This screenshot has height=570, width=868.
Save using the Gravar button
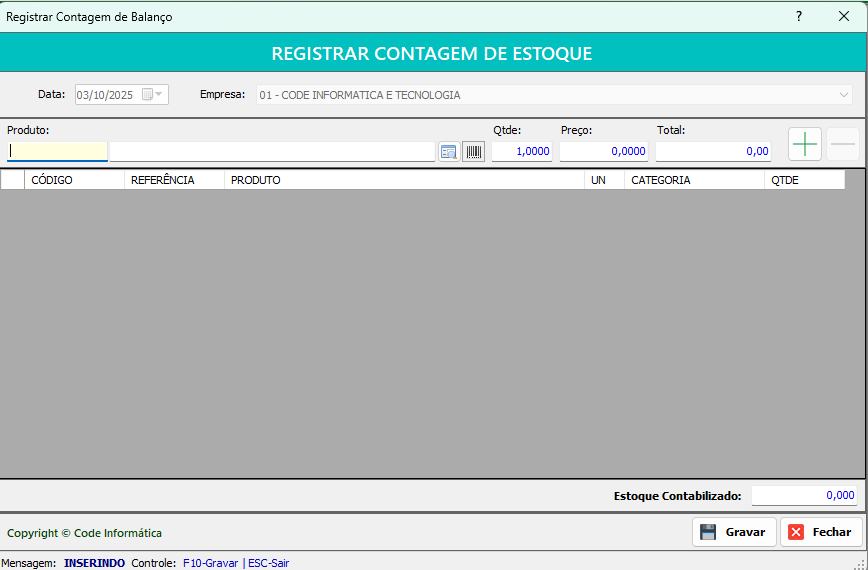pyautogui.click(x=734, y=532)
